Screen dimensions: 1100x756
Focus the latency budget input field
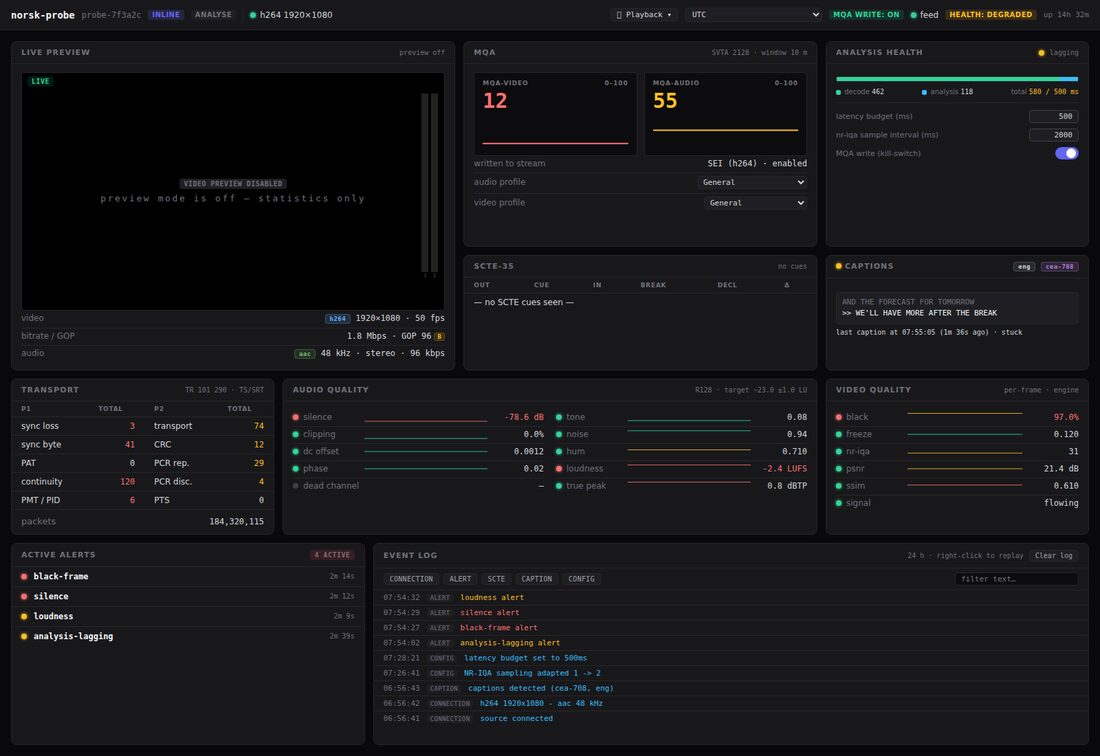[x=1054, y=116]
